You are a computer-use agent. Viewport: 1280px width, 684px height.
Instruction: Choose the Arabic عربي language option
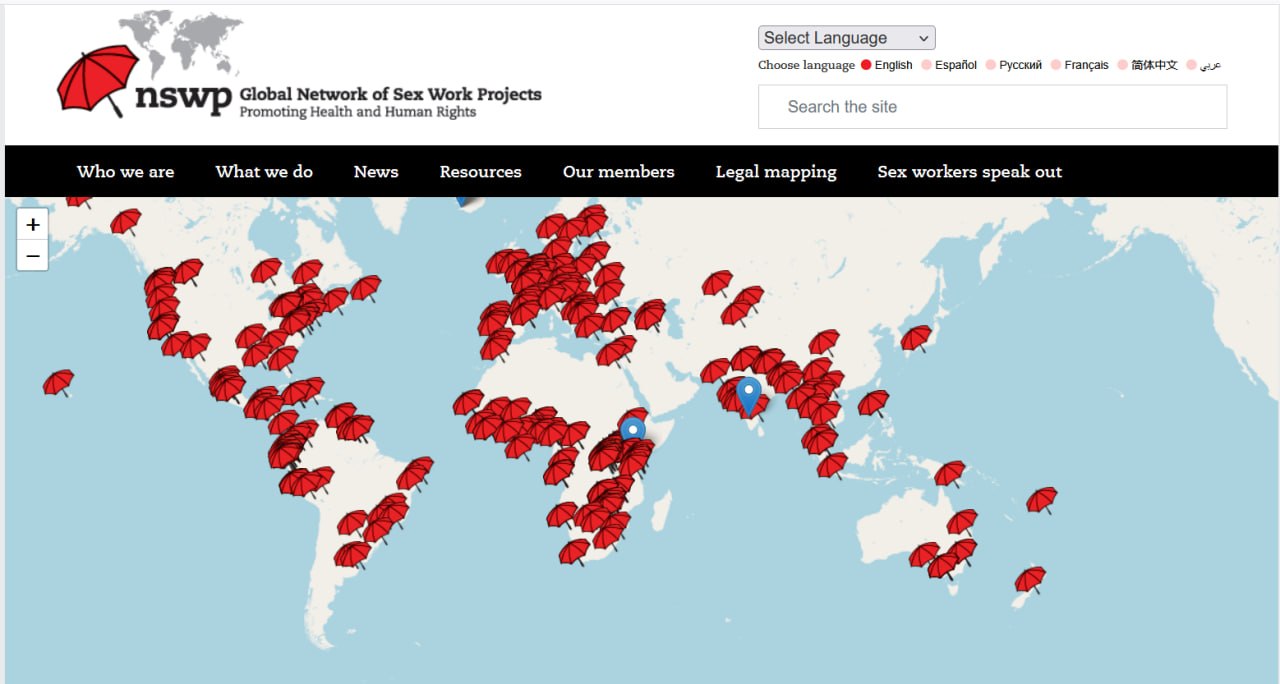[1204, 65]
